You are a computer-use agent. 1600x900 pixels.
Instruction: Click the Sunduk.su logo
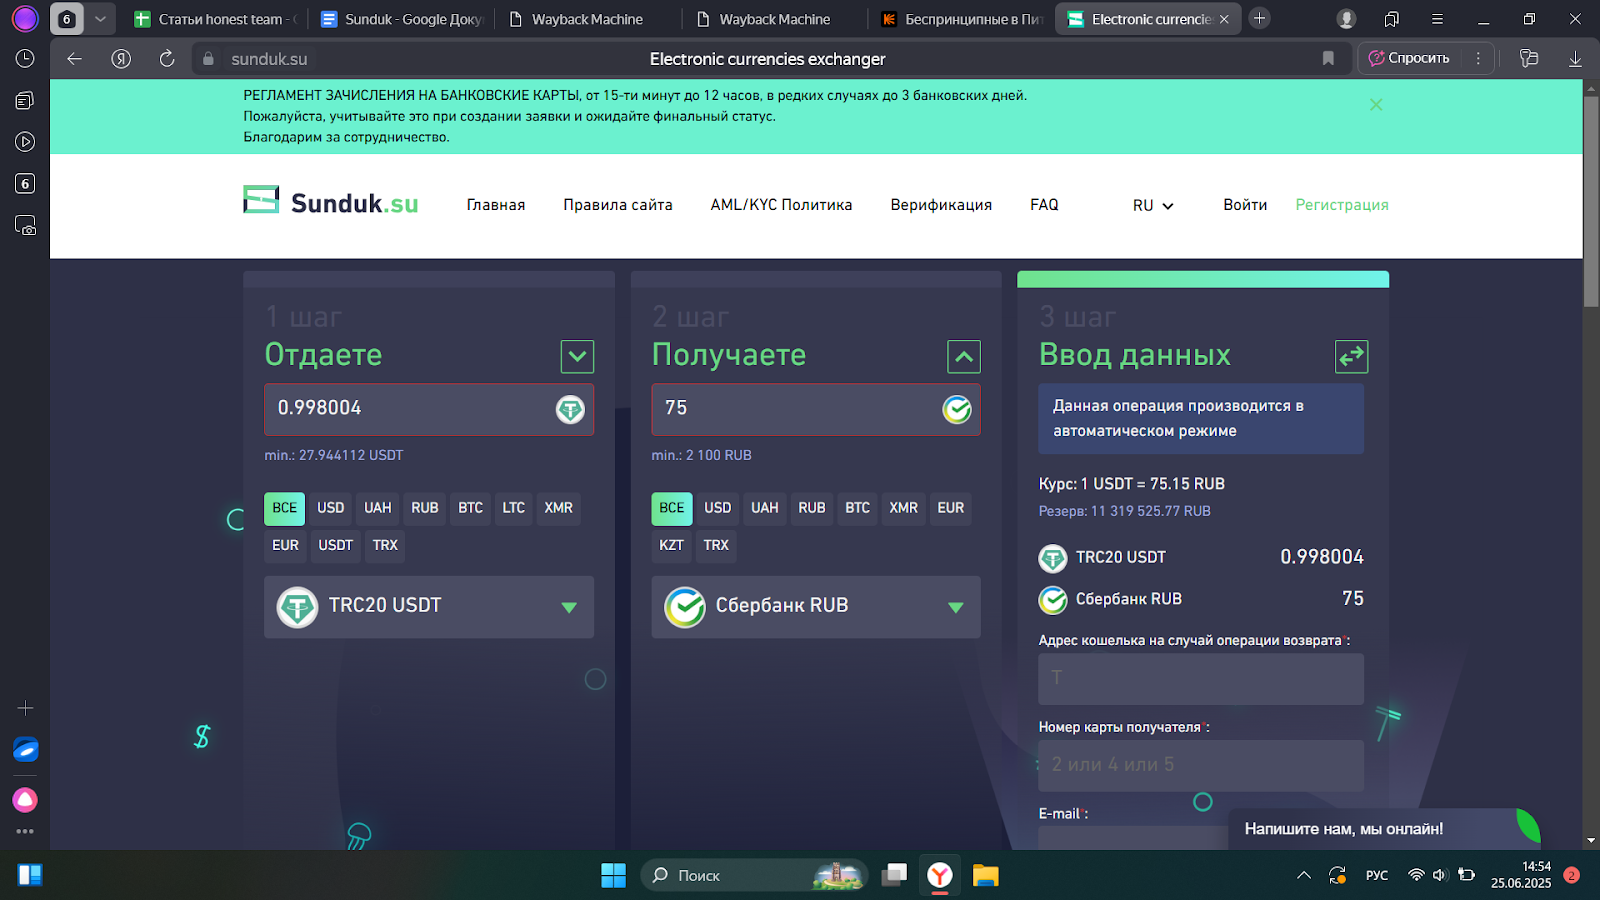pos(330,202)
